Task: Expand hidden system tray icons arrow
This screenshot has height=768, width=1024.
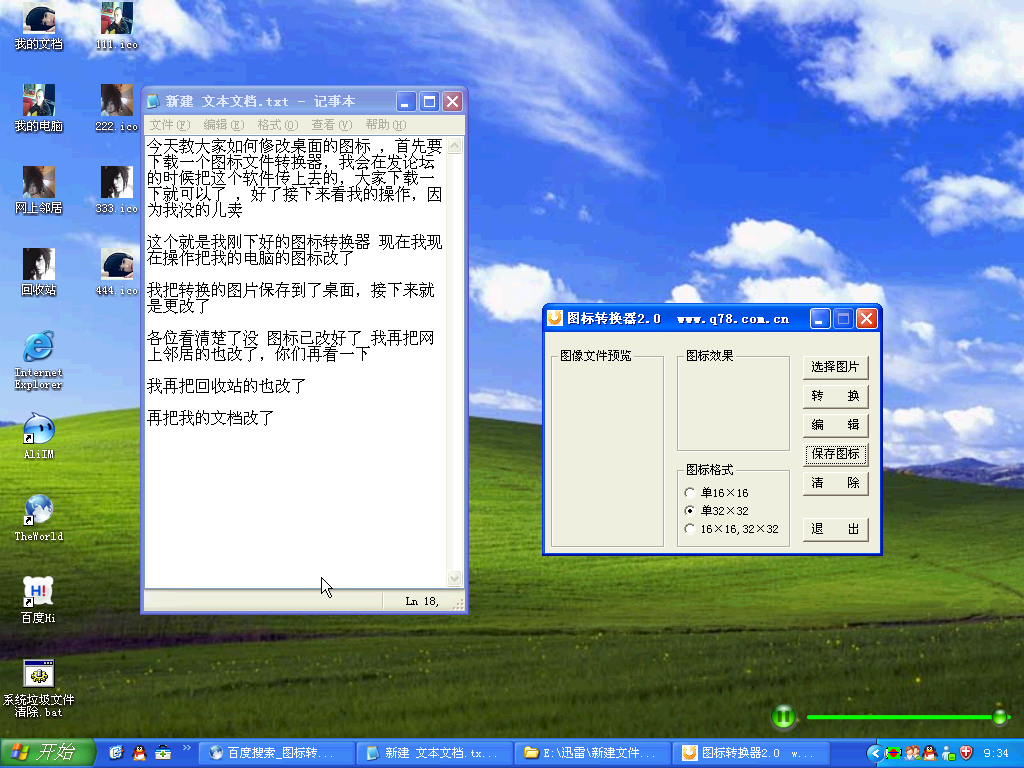Action: tap(875, 753)
